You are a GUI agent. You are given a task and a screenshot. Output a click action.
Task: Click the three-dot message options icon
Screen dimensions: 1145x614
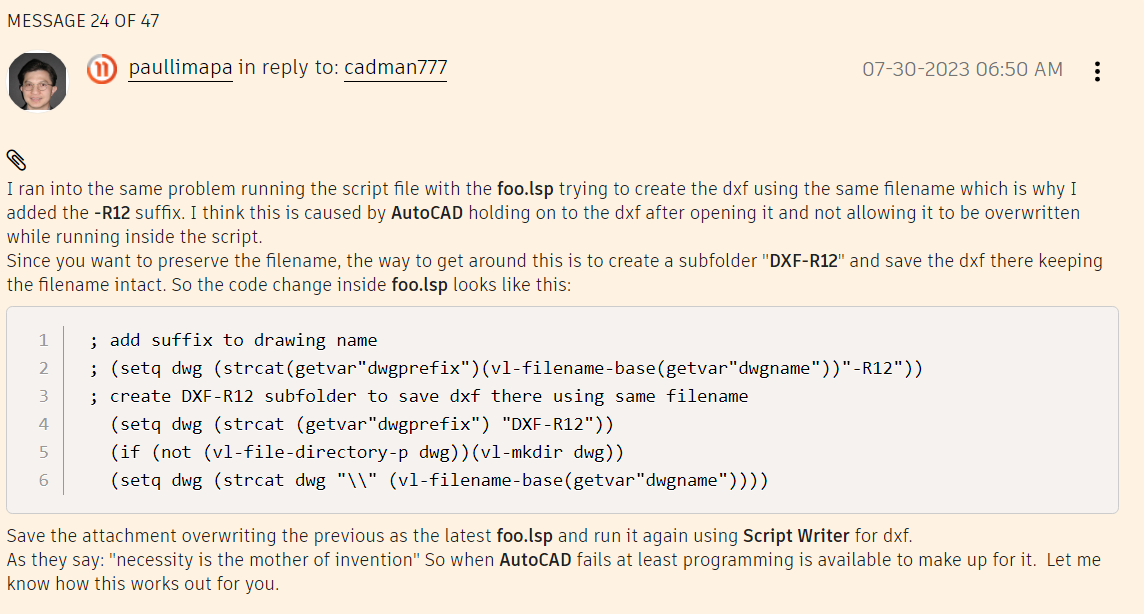pos(1097,70)
